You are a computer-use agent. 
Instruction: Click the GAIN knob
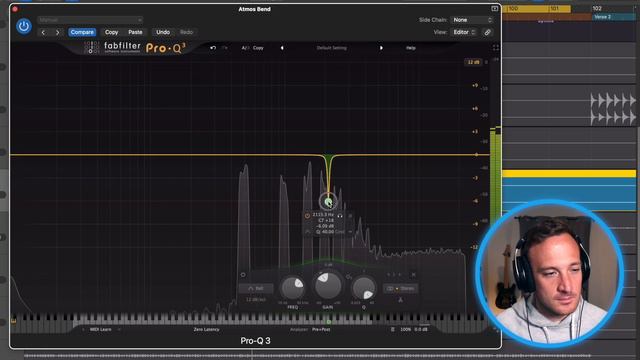pos(327,285)
